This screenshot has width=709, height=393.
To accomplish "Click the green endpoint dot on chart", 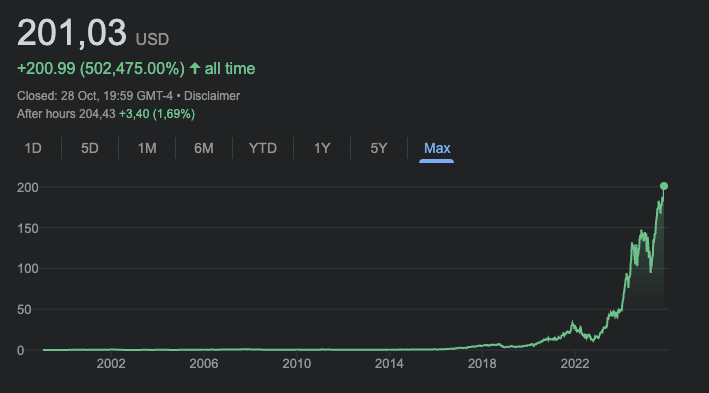I will [x=664, y=186].
